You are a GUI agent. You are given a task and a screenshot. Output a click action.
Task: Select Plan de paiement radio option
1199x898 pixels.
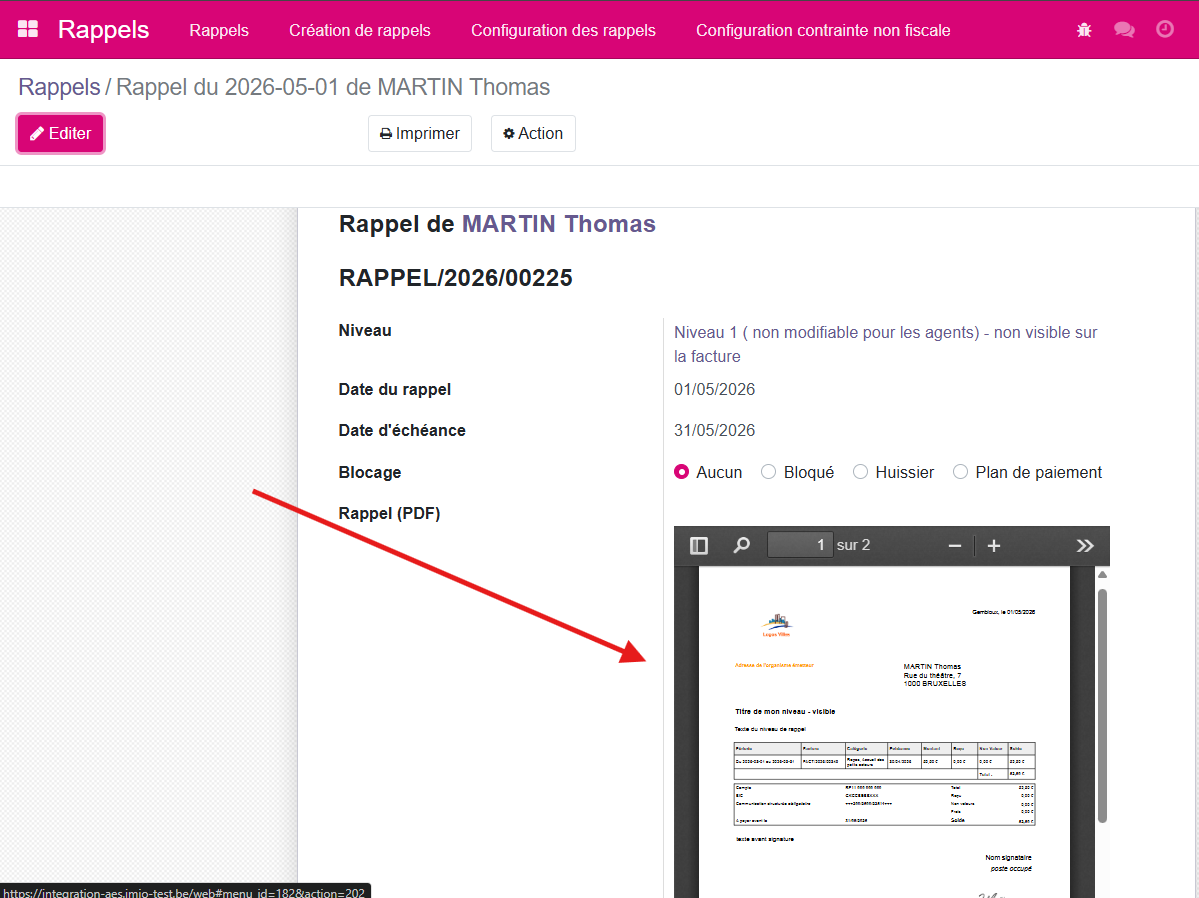pos(960,472)
